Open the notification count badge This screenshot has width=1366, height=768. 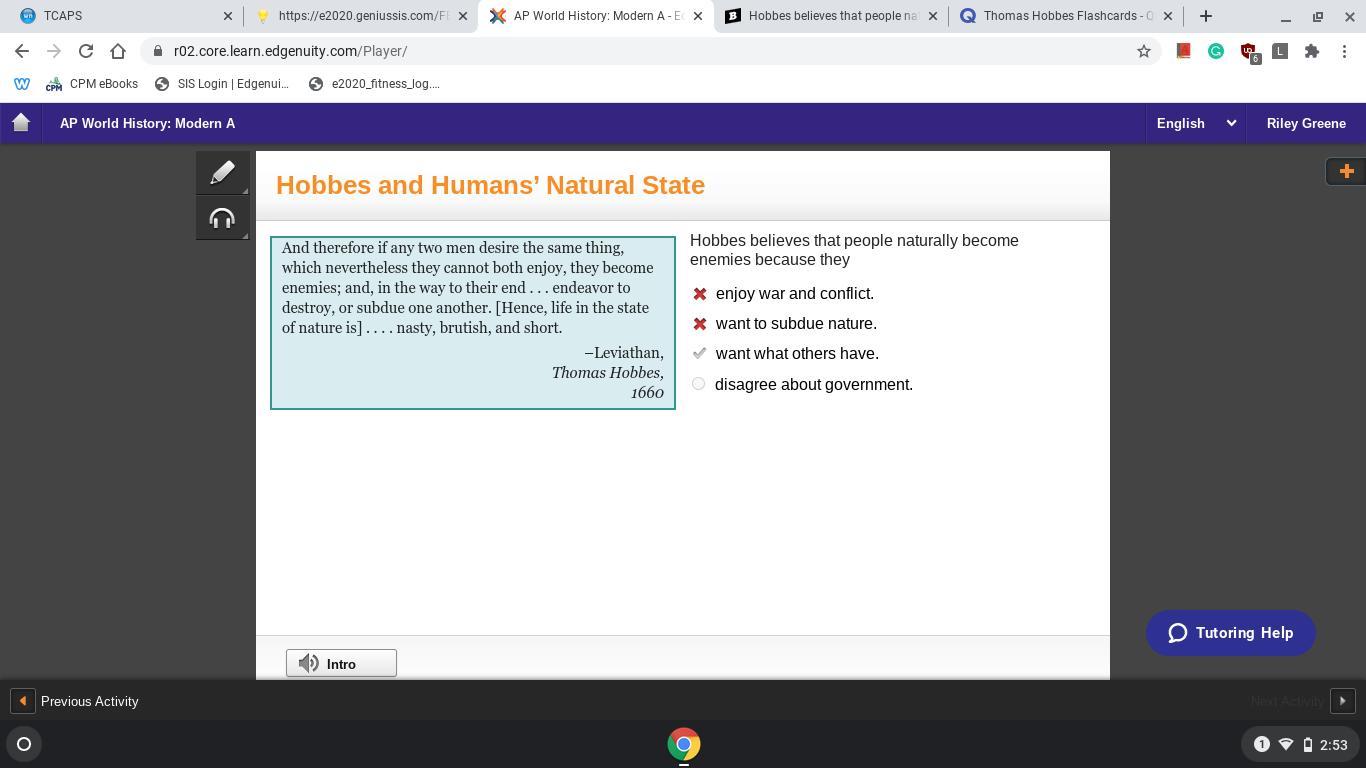tap(1261, 744)
